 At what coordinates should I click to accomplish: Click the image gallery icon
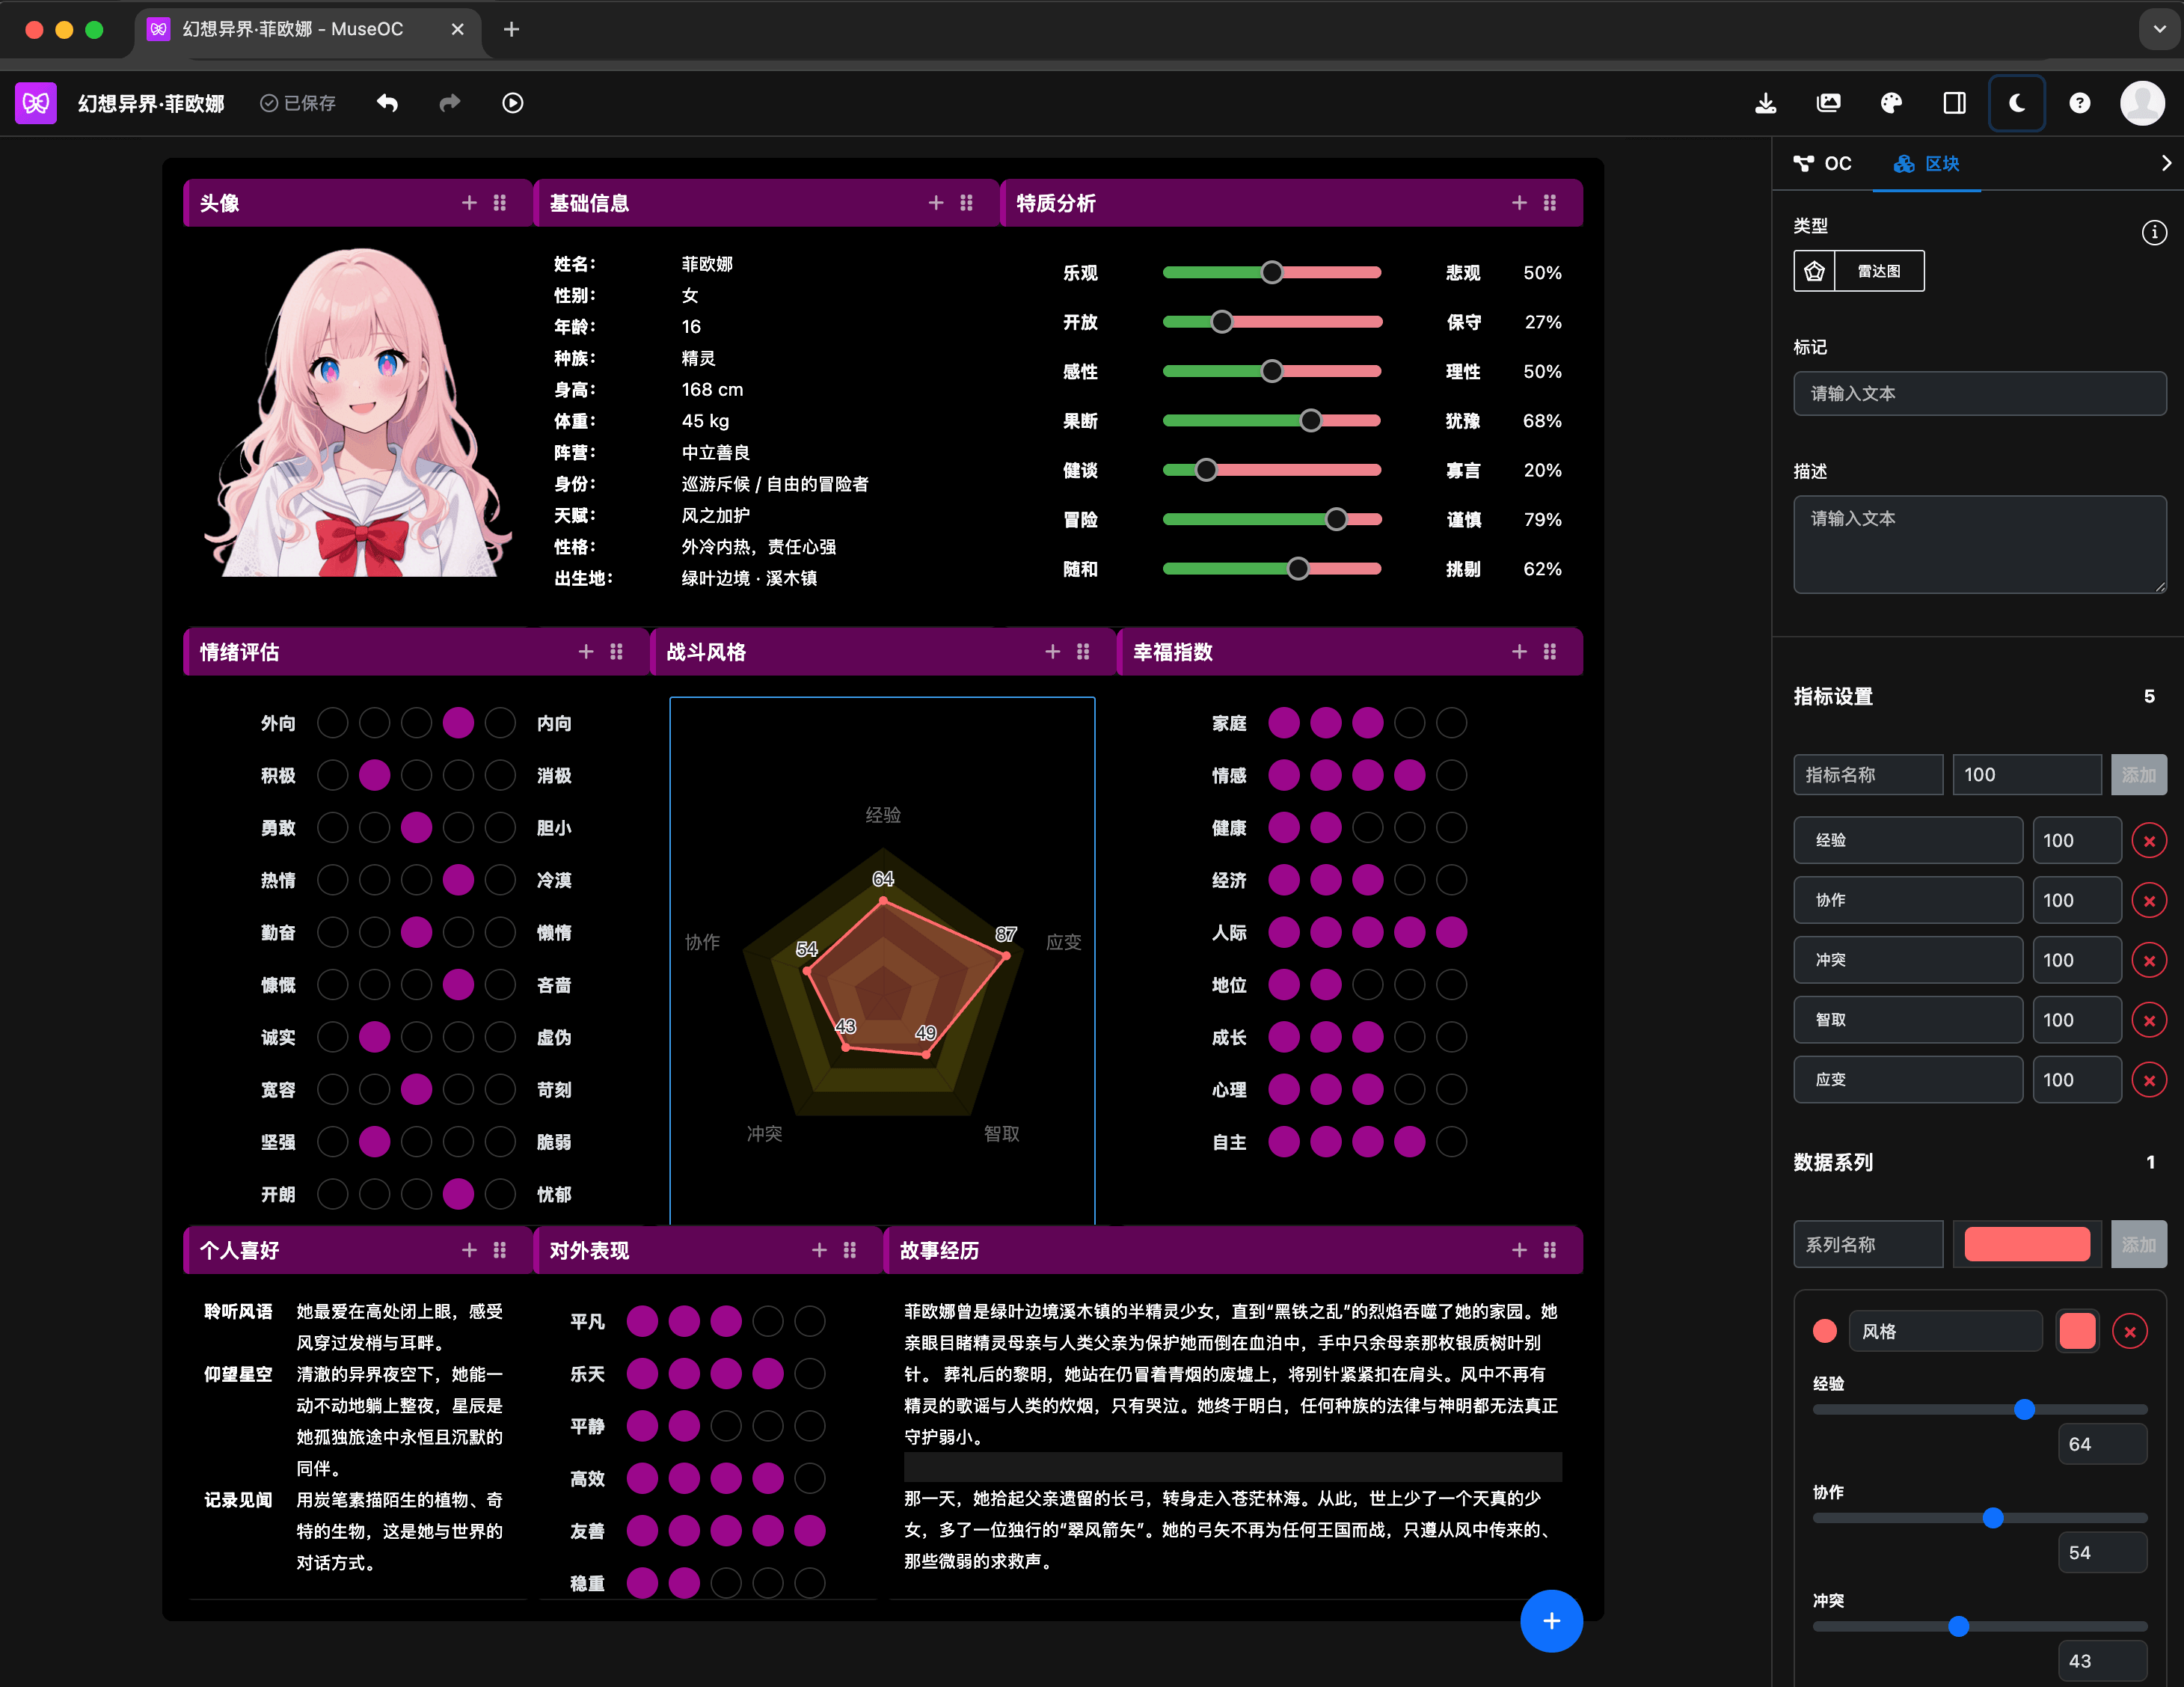[x=1828, y=103]
